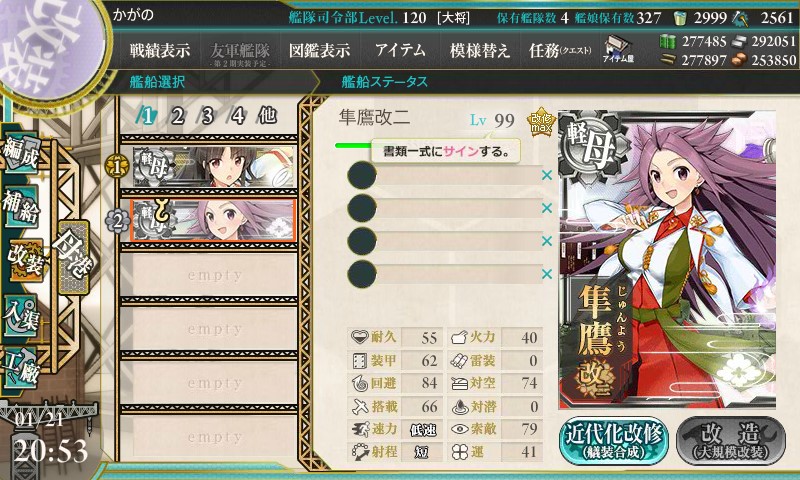Remove equipment in the first slot
Viewport: 800px width, 480px height.
[547, 175]
